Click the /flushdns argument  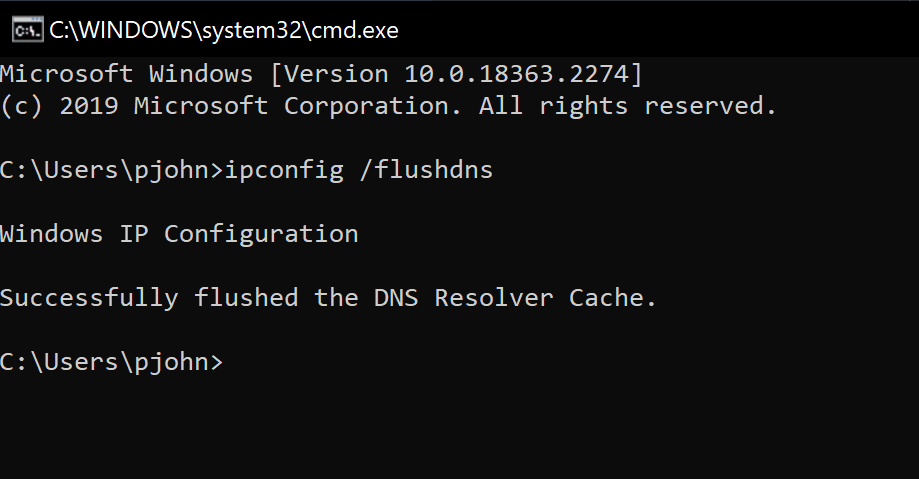[x=427, y=169]
